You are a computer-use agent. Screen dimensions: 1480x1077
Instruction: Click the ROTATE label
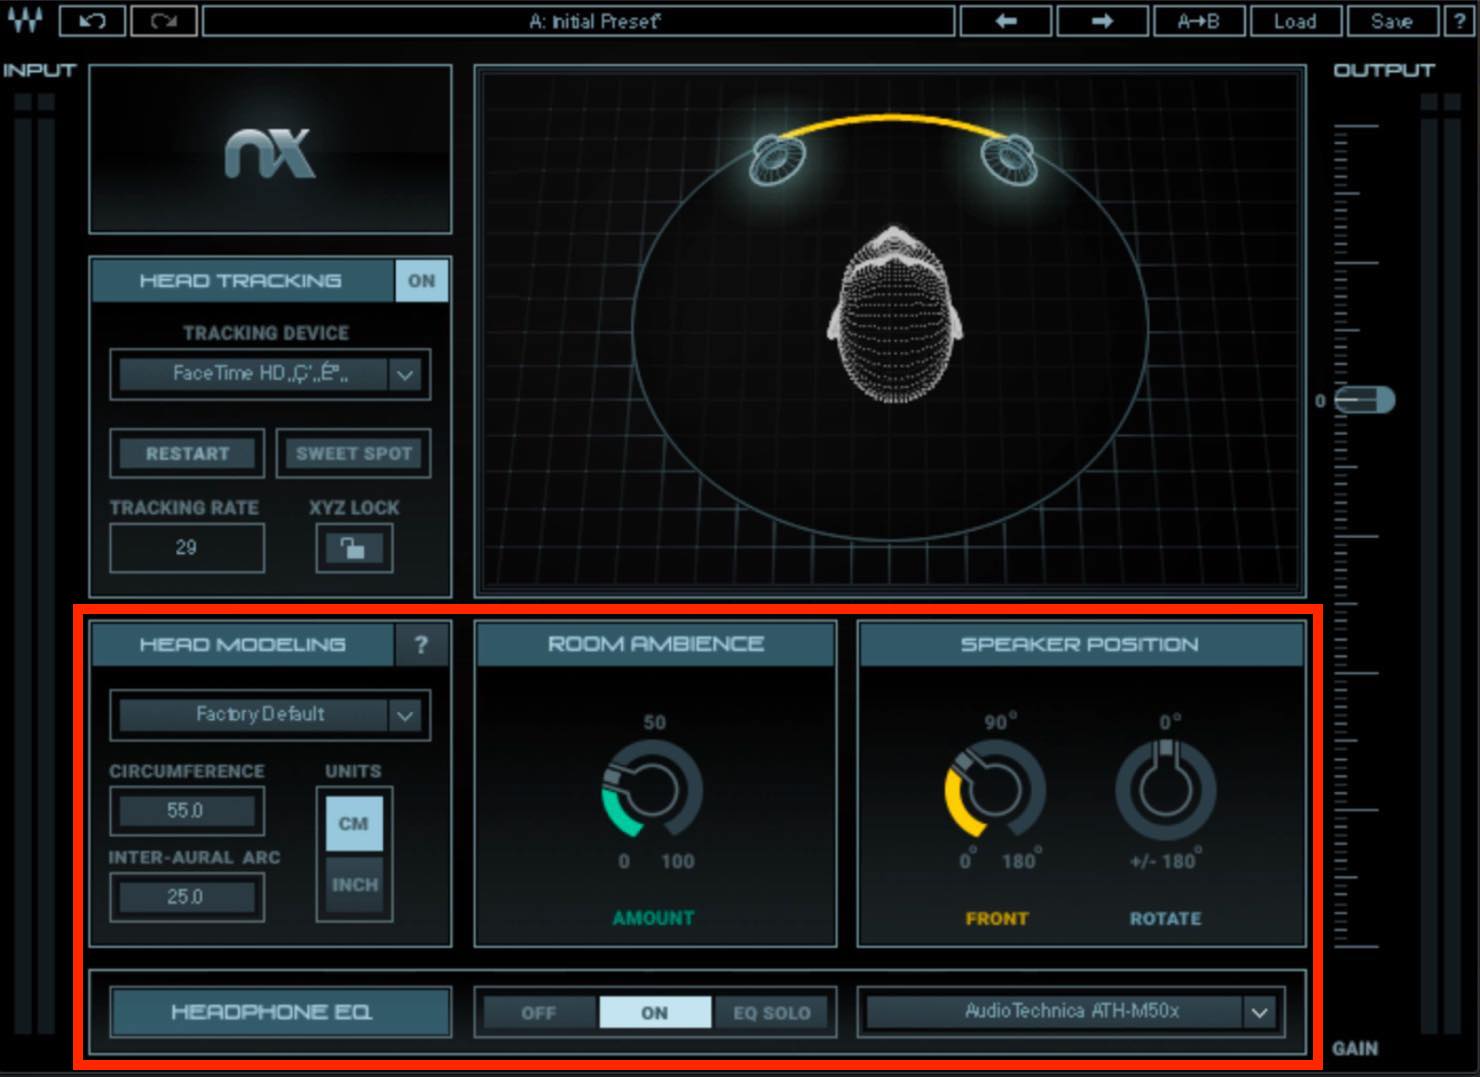click(x=1165, y=918)
